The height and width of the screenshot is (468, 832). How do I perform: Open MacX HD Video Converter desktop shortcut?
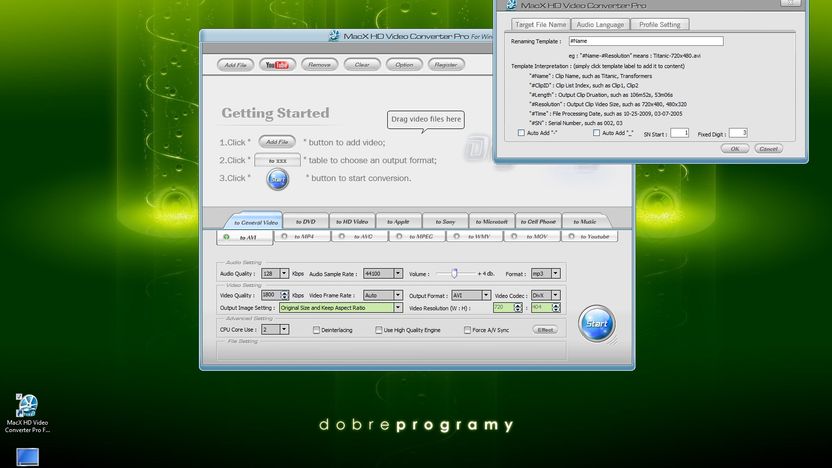27,413
